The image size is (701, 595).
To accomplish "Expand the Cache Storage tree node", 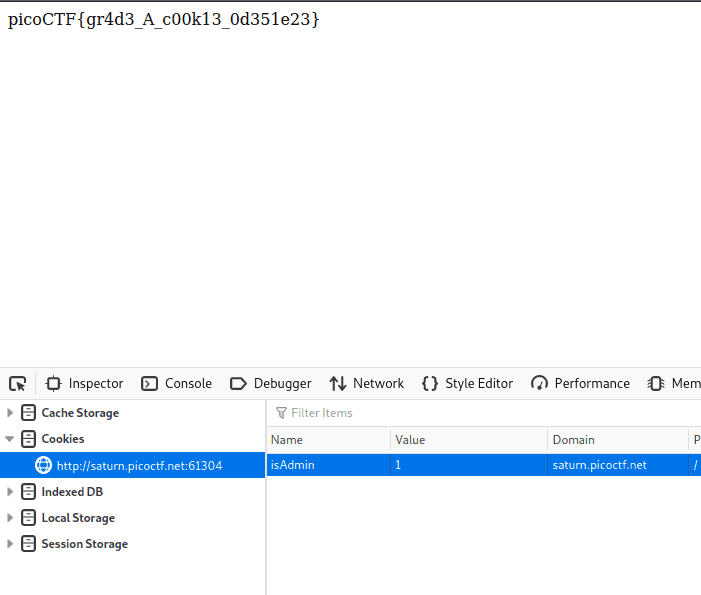I will [x=10, y=413].
